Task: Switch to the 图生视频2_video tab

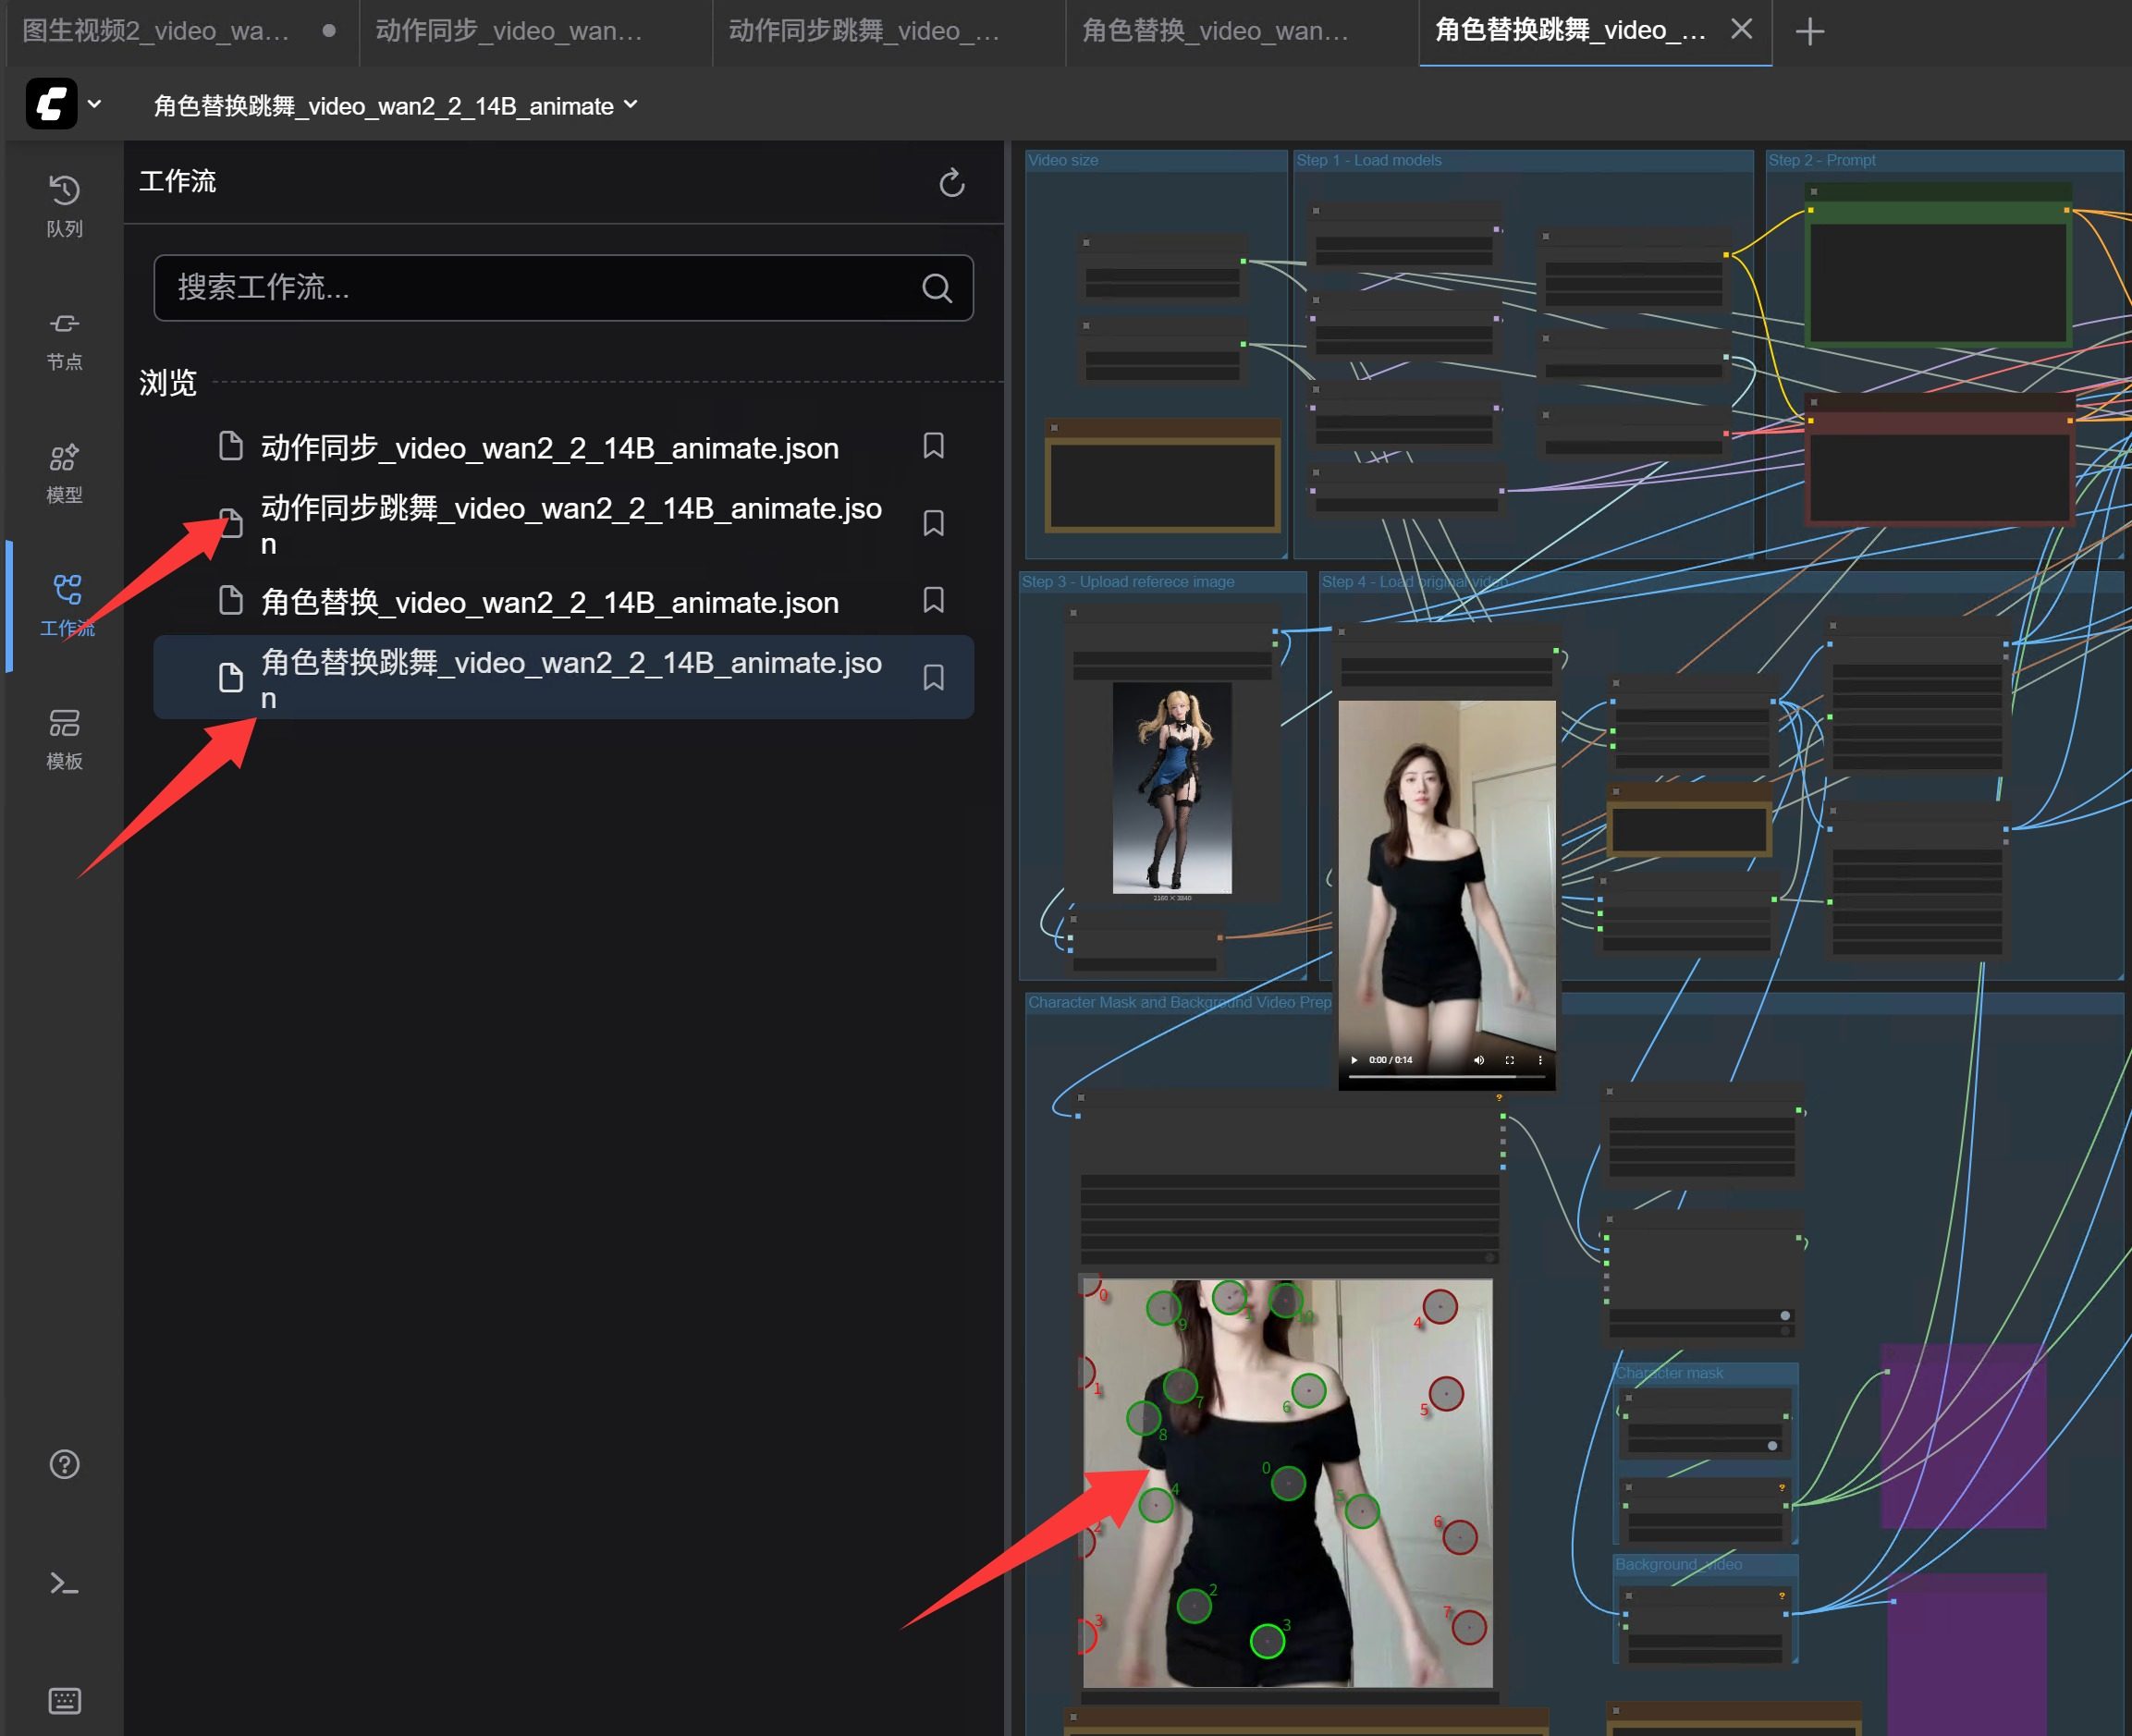Action: click(x=156, y=31)
